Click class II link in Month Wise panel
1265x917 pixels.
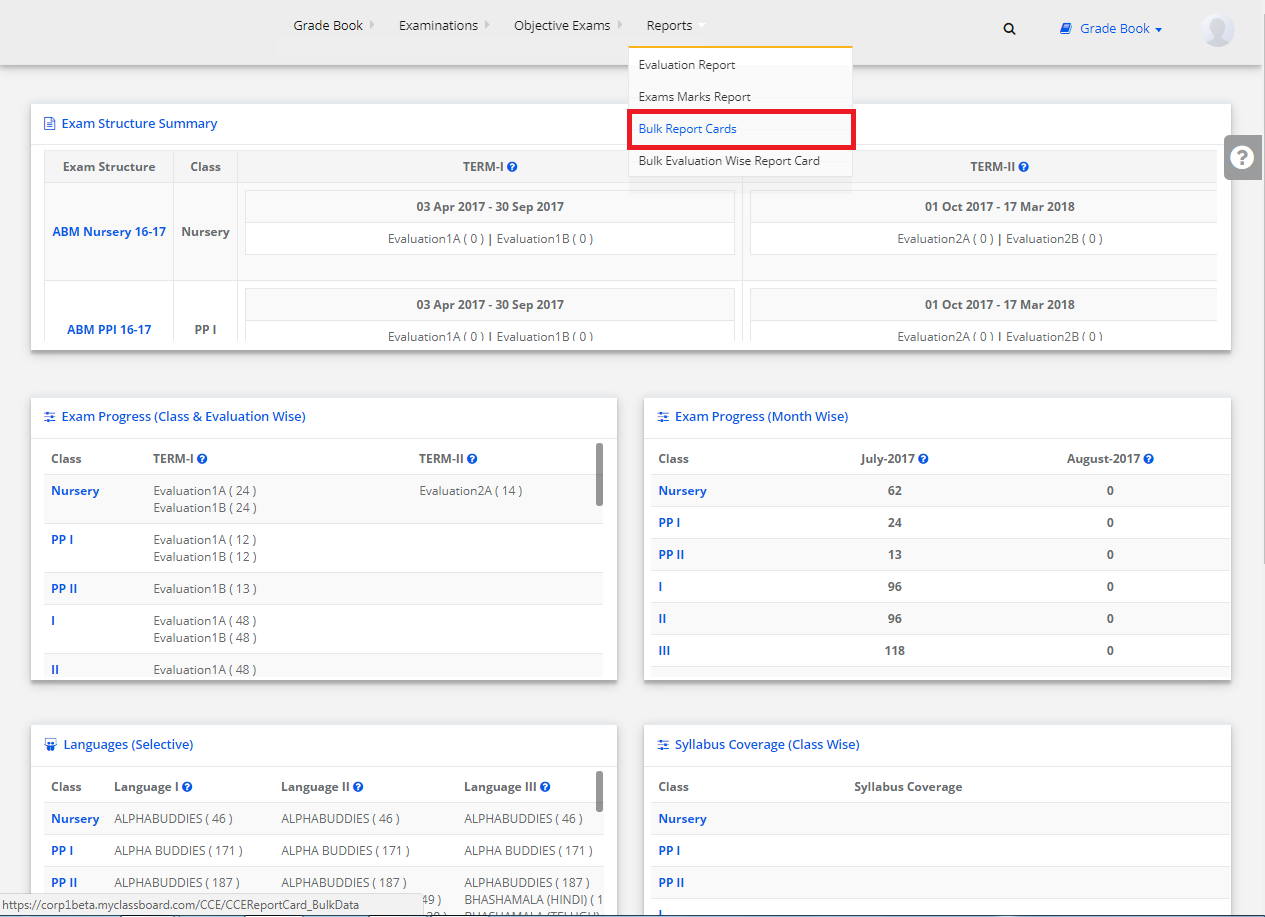(662, 619)
